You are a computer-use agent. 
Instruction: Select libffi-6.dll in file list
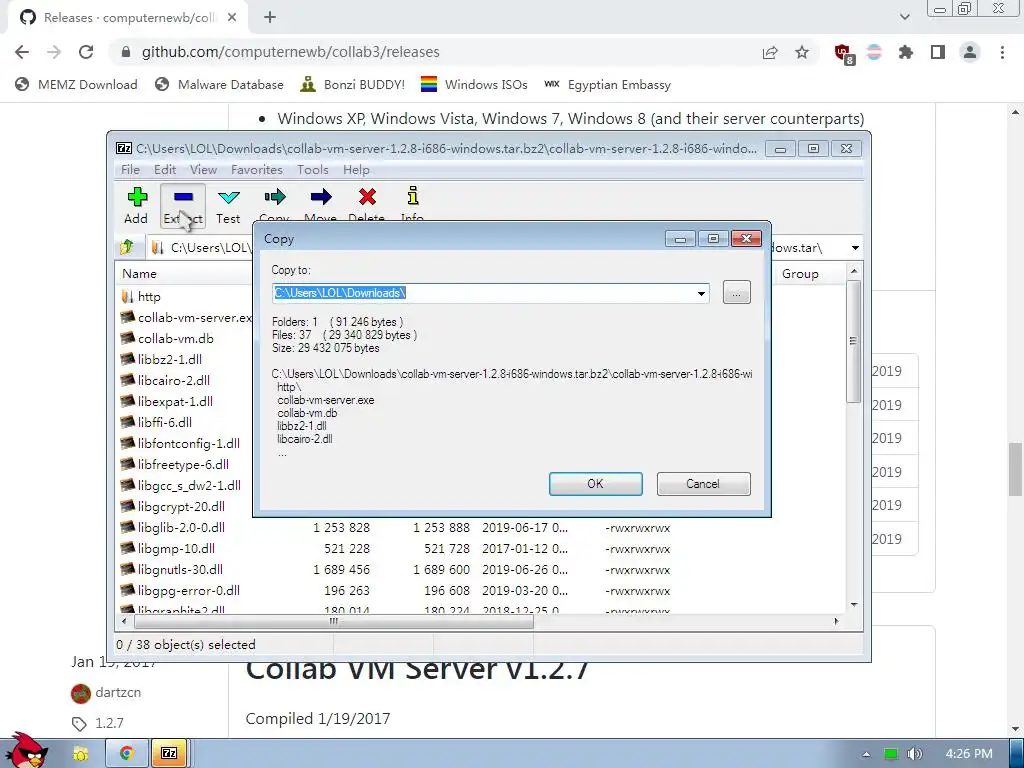pos(165,422)
